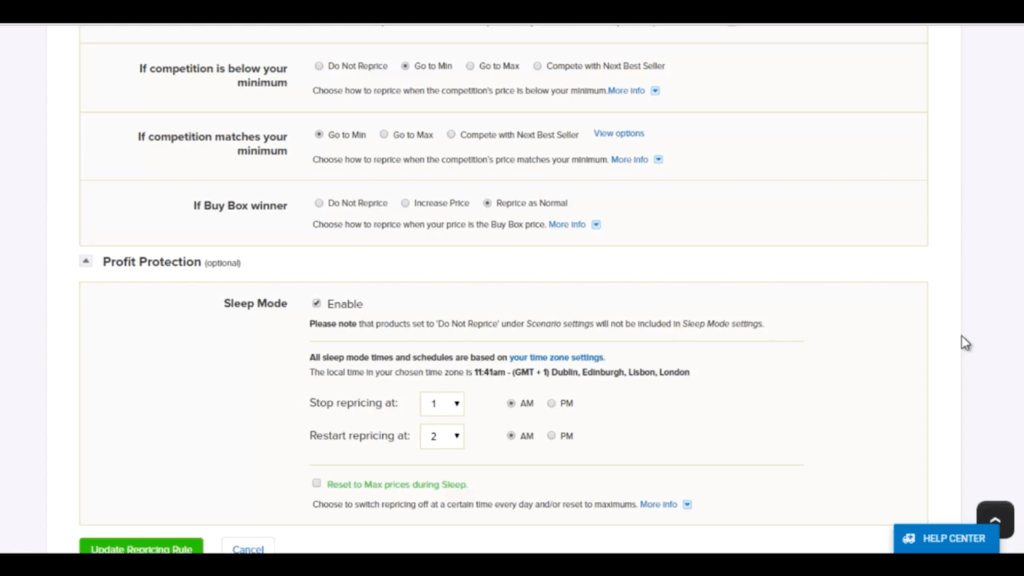Open More info dropdown icon for matches minimum

click(659, 160)
